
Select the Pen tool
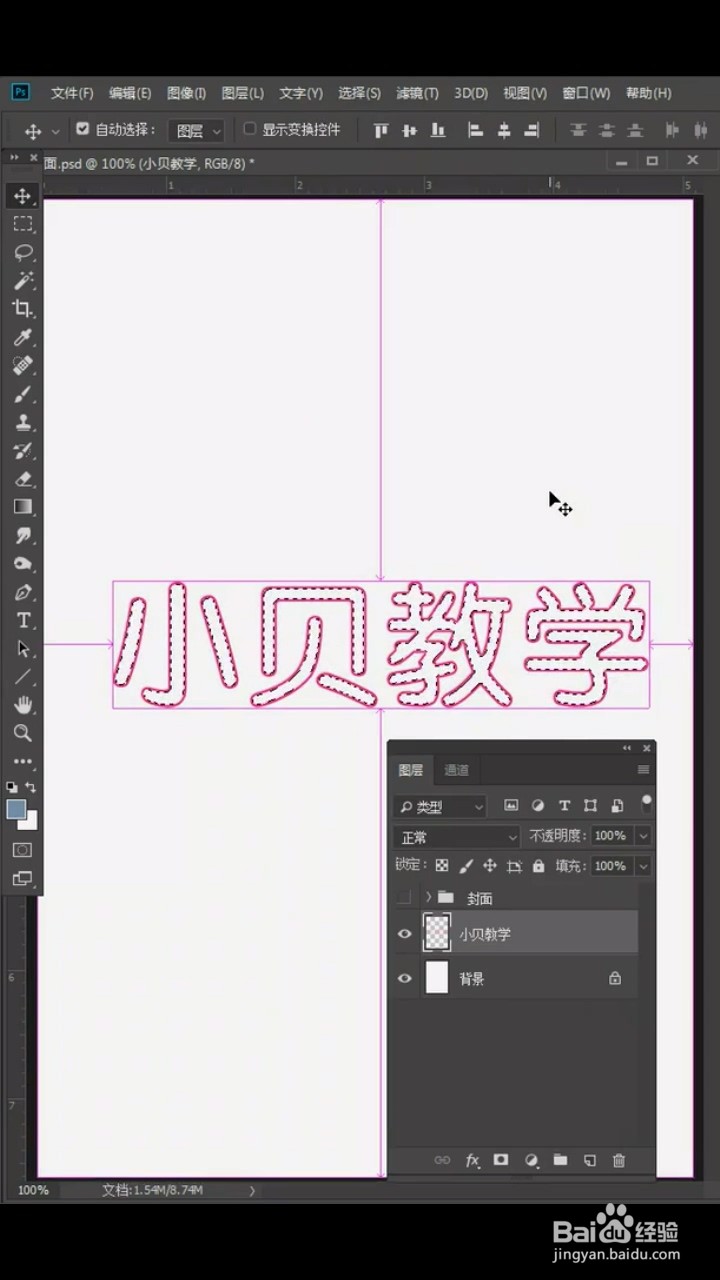pyautogui.click(x=23, y=592)
